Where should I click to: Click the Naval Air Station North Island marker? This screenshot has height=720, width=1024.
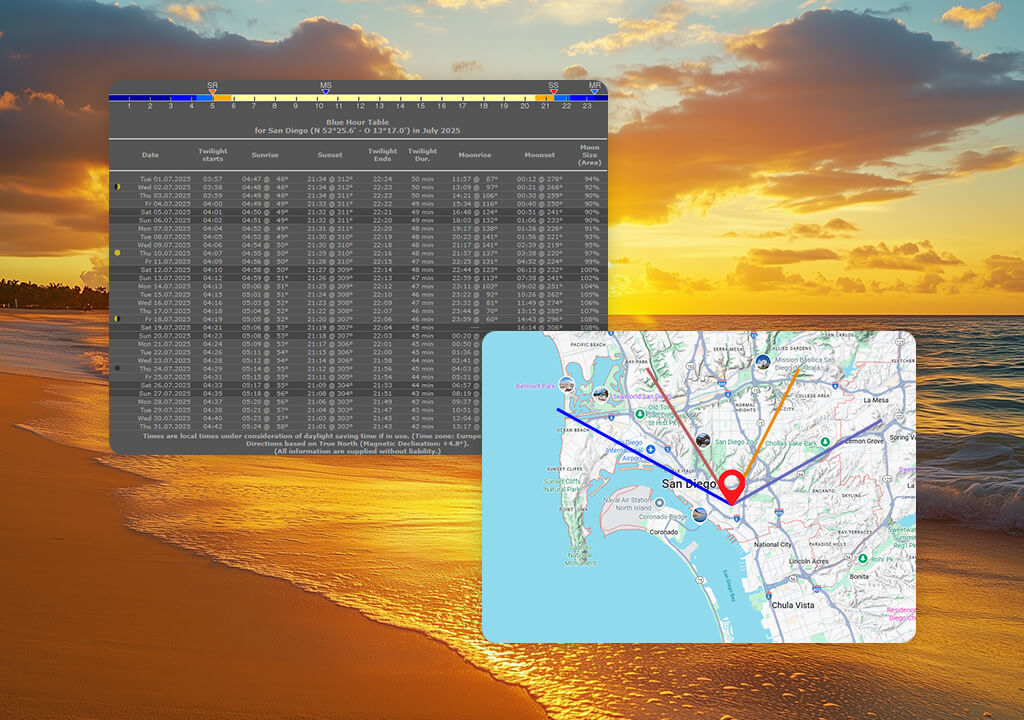660,502
